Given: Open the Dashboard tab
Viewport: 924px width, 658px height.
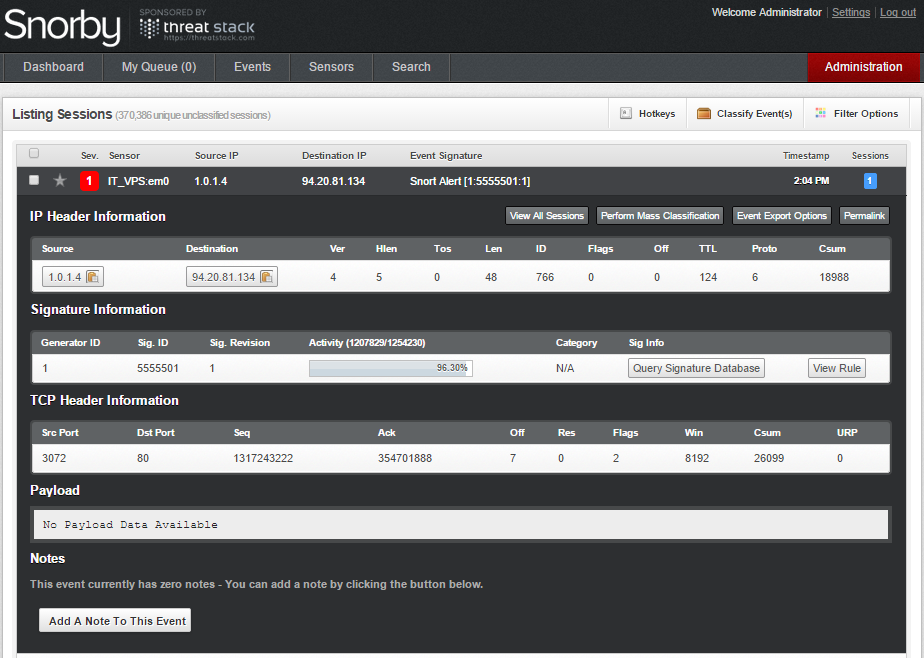Looking at the screenshot, I should coord(53,67).
